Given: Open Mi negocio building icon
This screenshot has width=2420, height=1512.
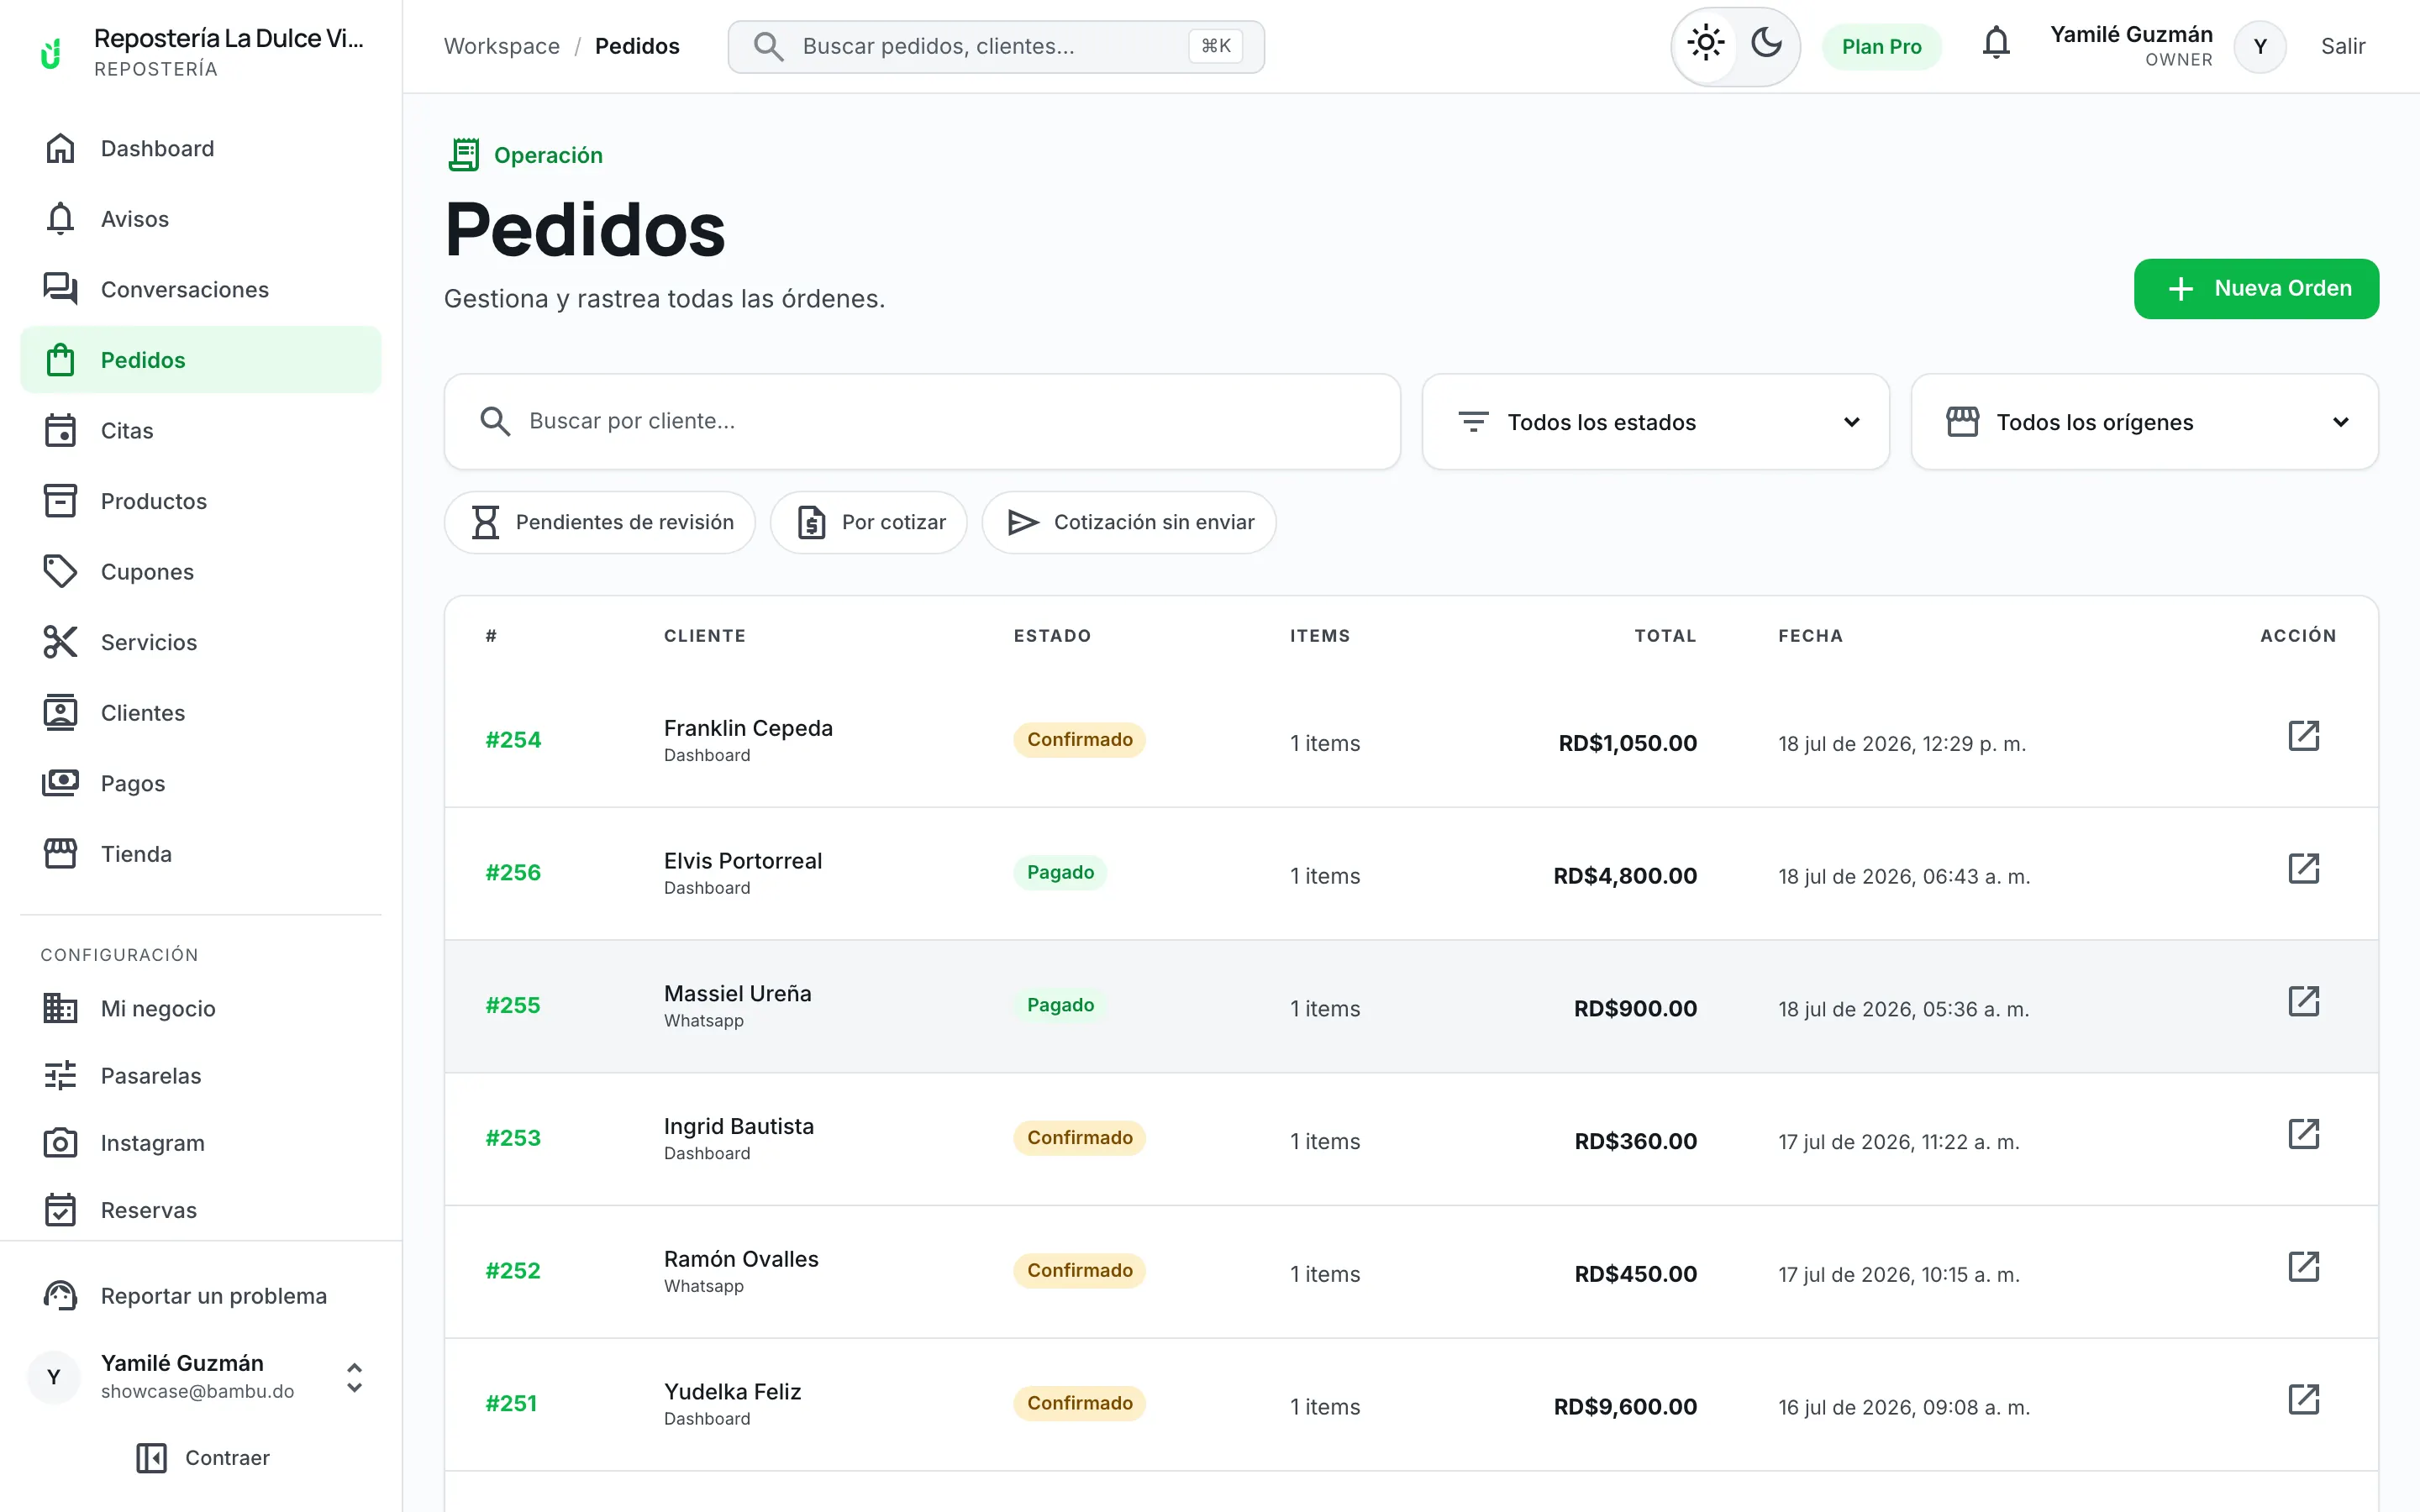Looking at the screenshot, I should click(60, 1008).
